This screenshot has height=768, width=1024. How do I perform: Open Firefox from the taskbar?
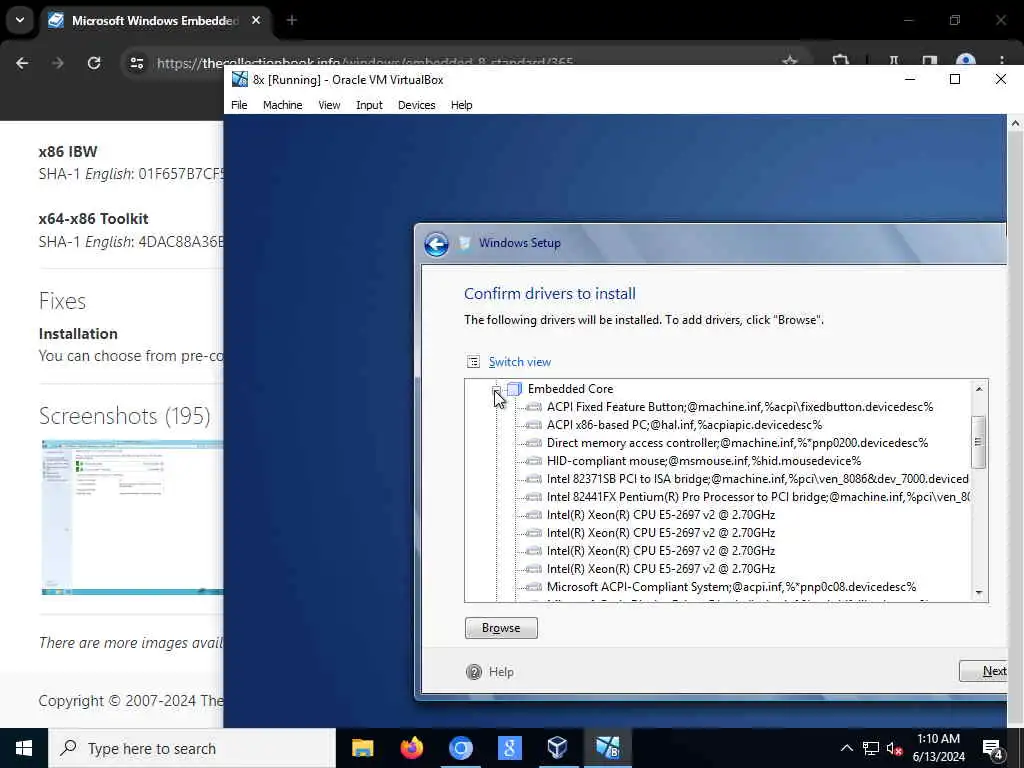411,748
